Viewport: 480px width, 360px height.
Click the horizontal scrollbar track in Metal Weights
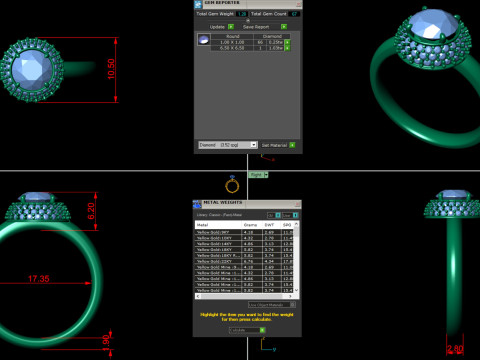[244, 296]
